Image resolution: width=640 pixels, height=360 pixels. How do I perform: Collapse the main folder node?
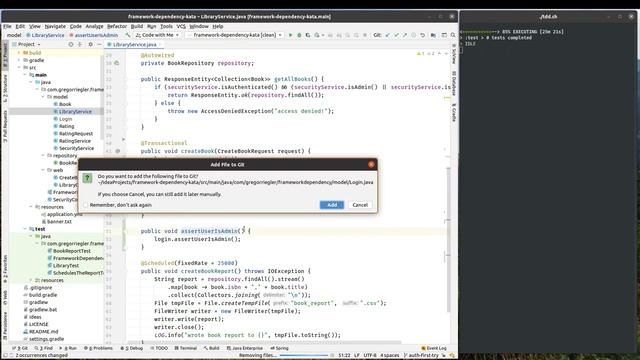click(x=25, y=75)
